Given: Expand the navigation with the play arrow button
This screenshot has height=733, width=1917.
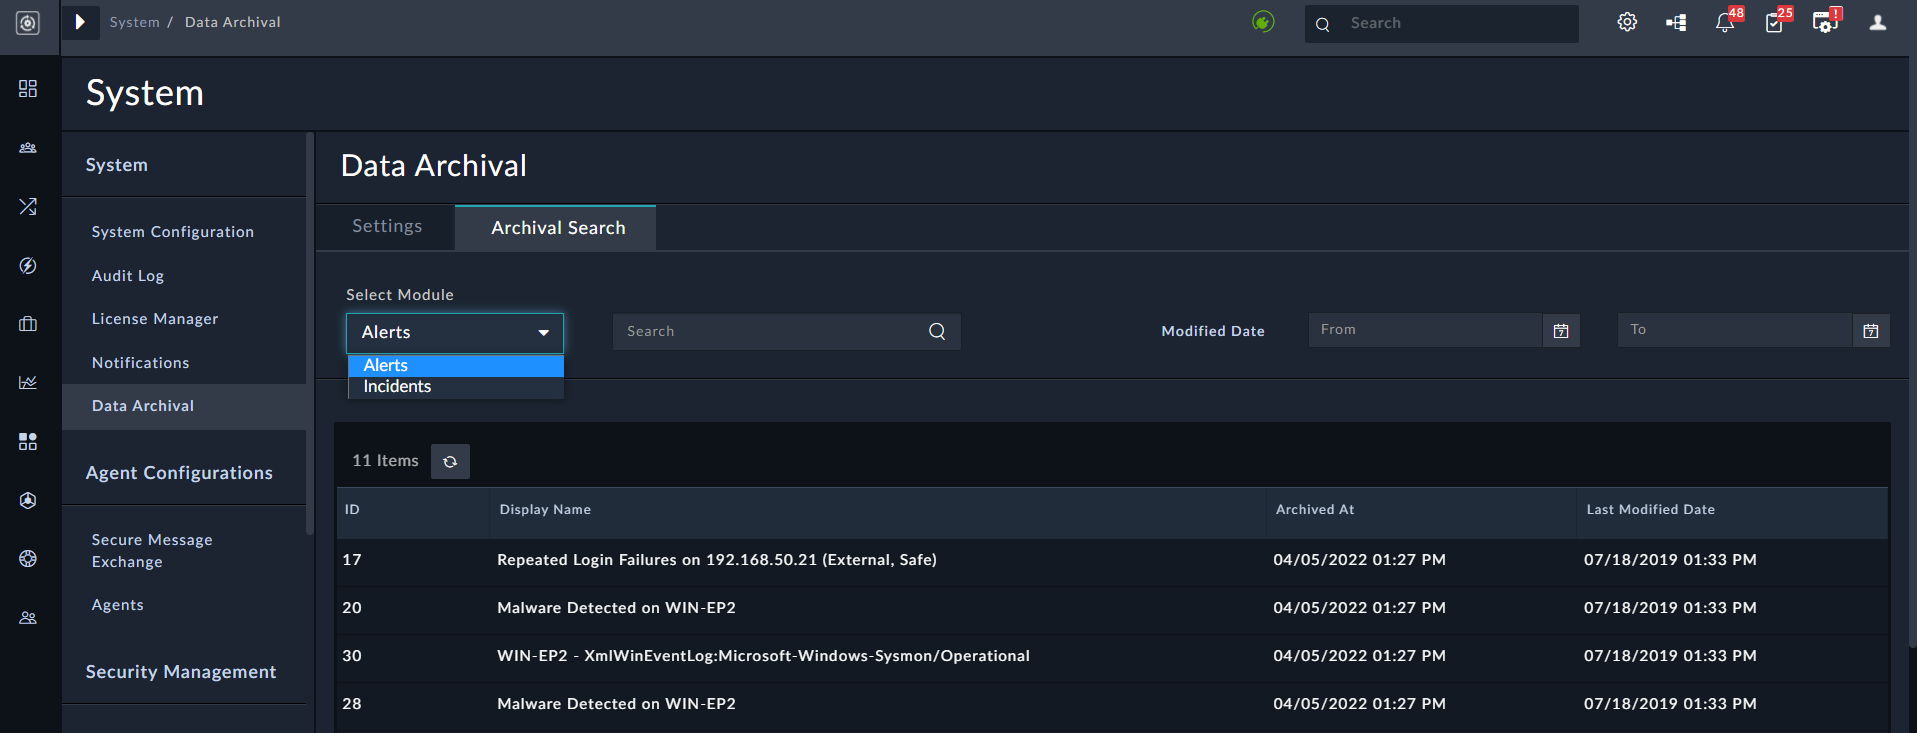Looking at the screenshot, I should (x=80, y=22).
